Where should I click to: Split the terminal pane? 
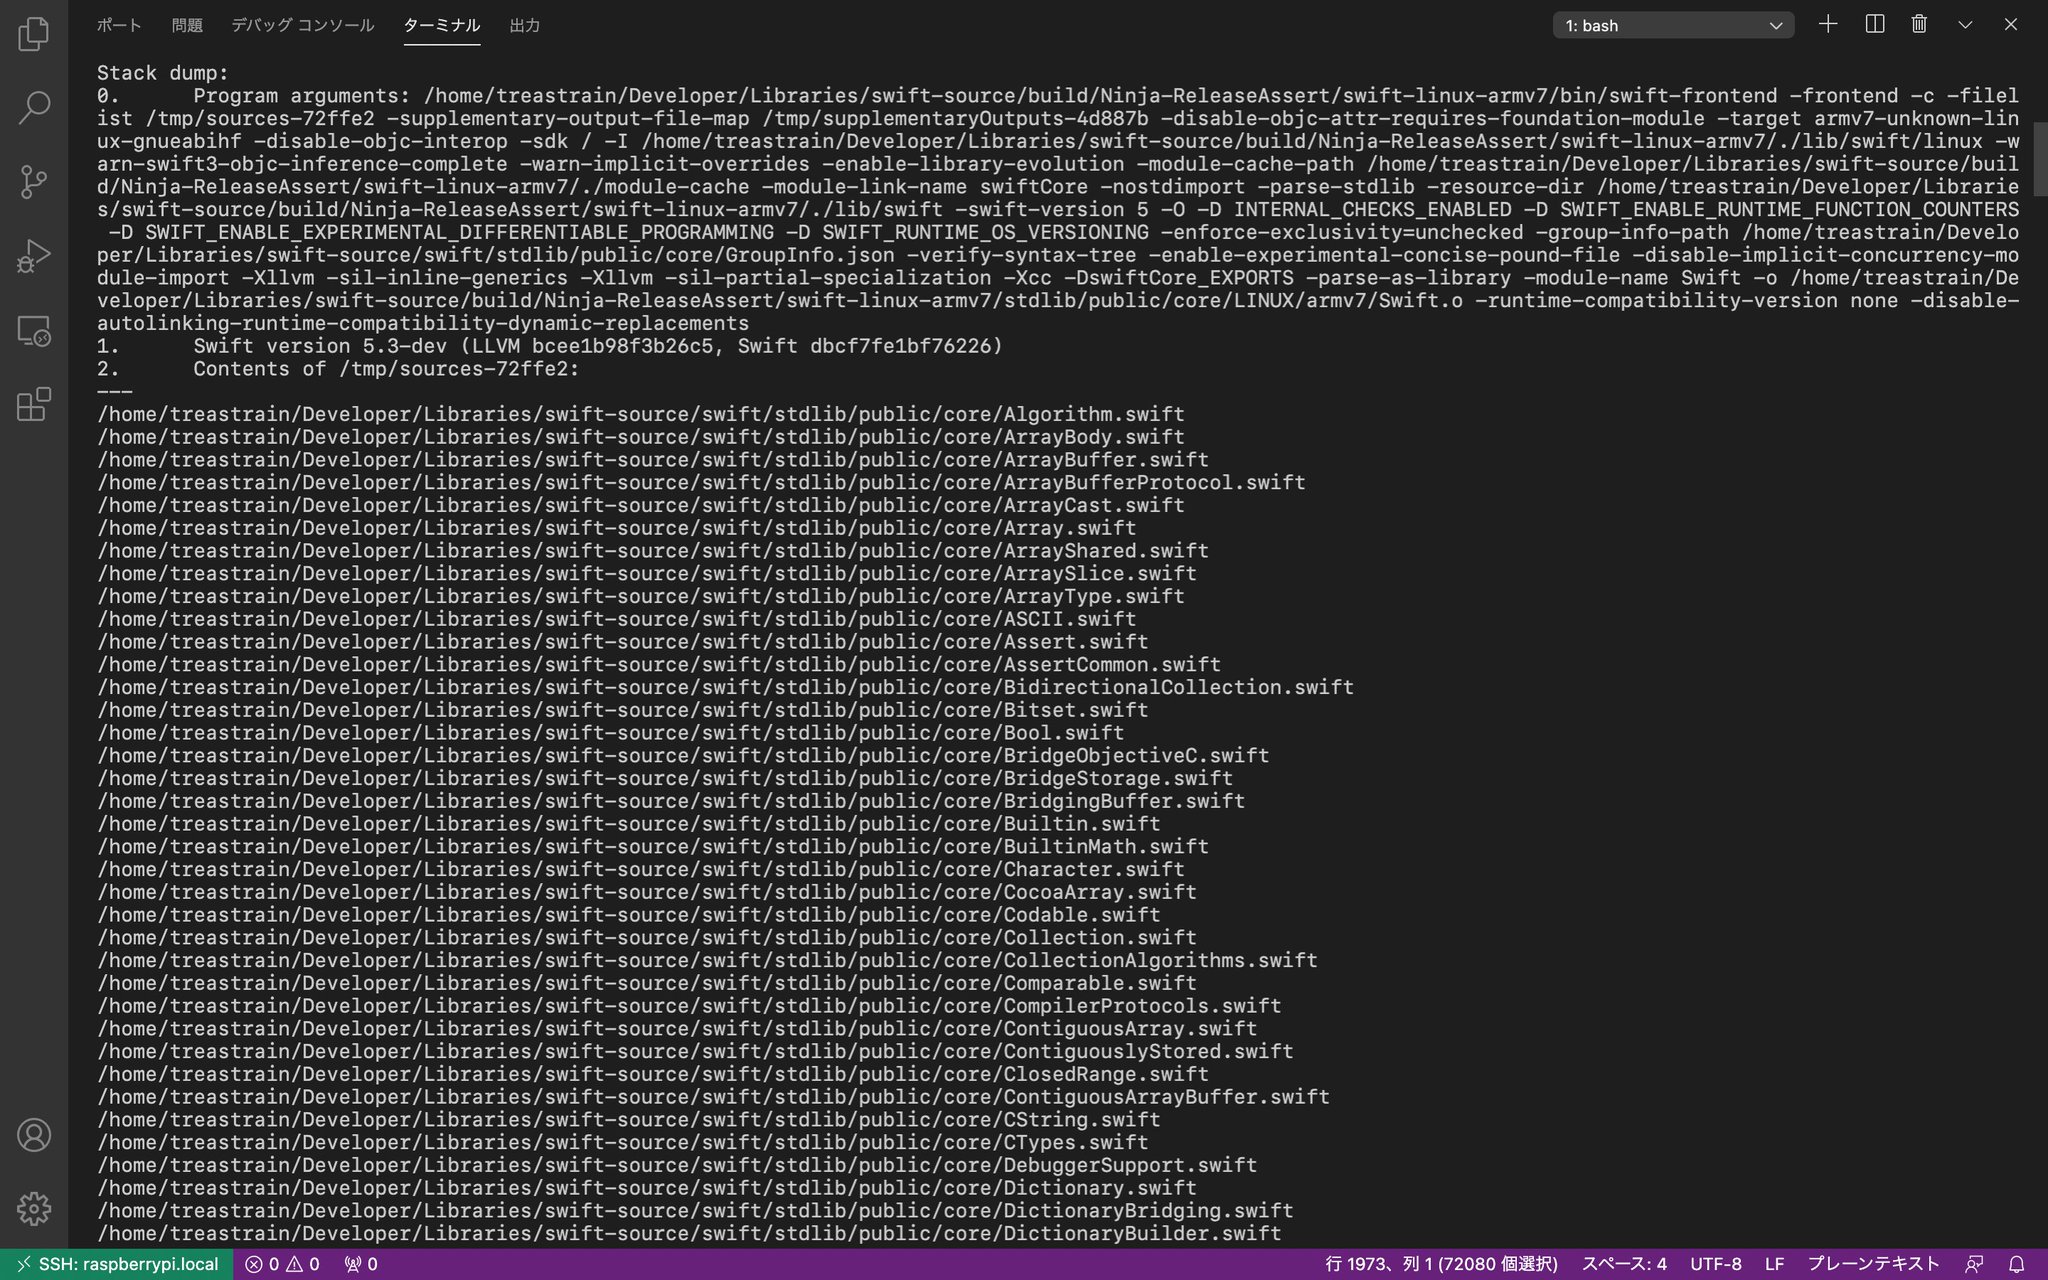pyautogui.click(x=1875, y=25)
